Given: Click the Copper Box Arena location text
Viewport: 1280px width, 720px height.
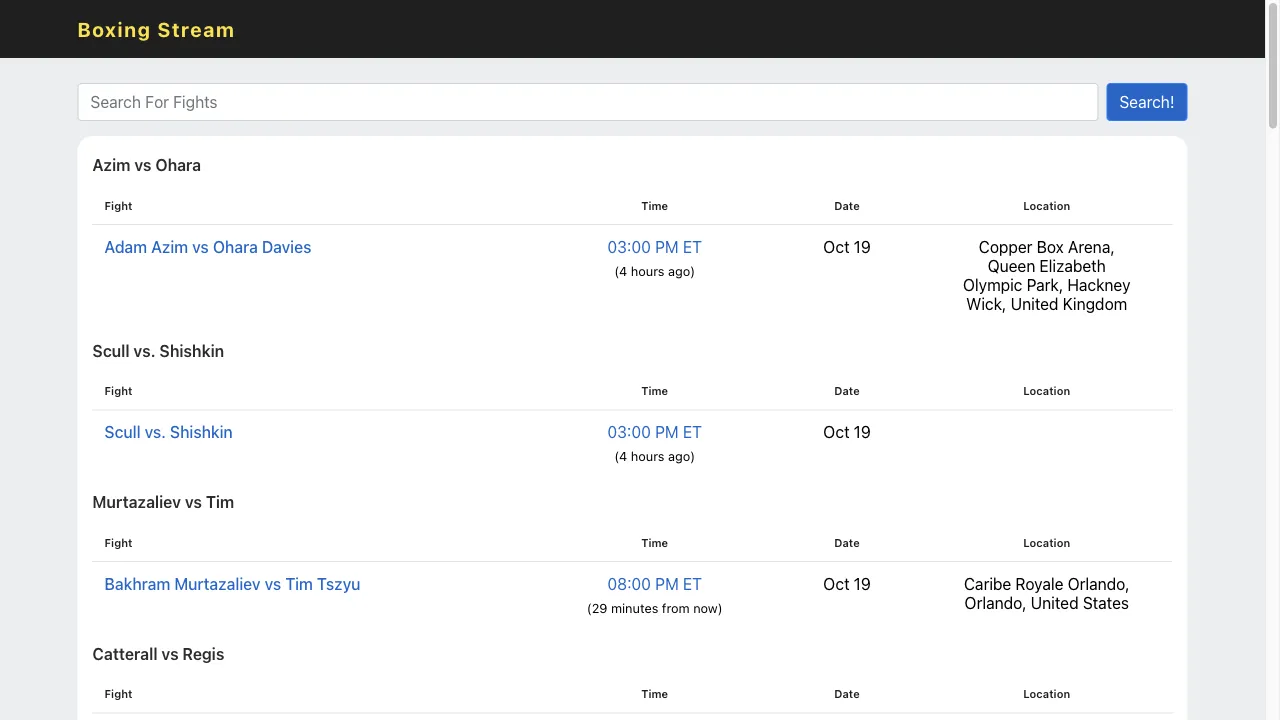Looking at the screenshot, I should click(x=1047, y=276).
